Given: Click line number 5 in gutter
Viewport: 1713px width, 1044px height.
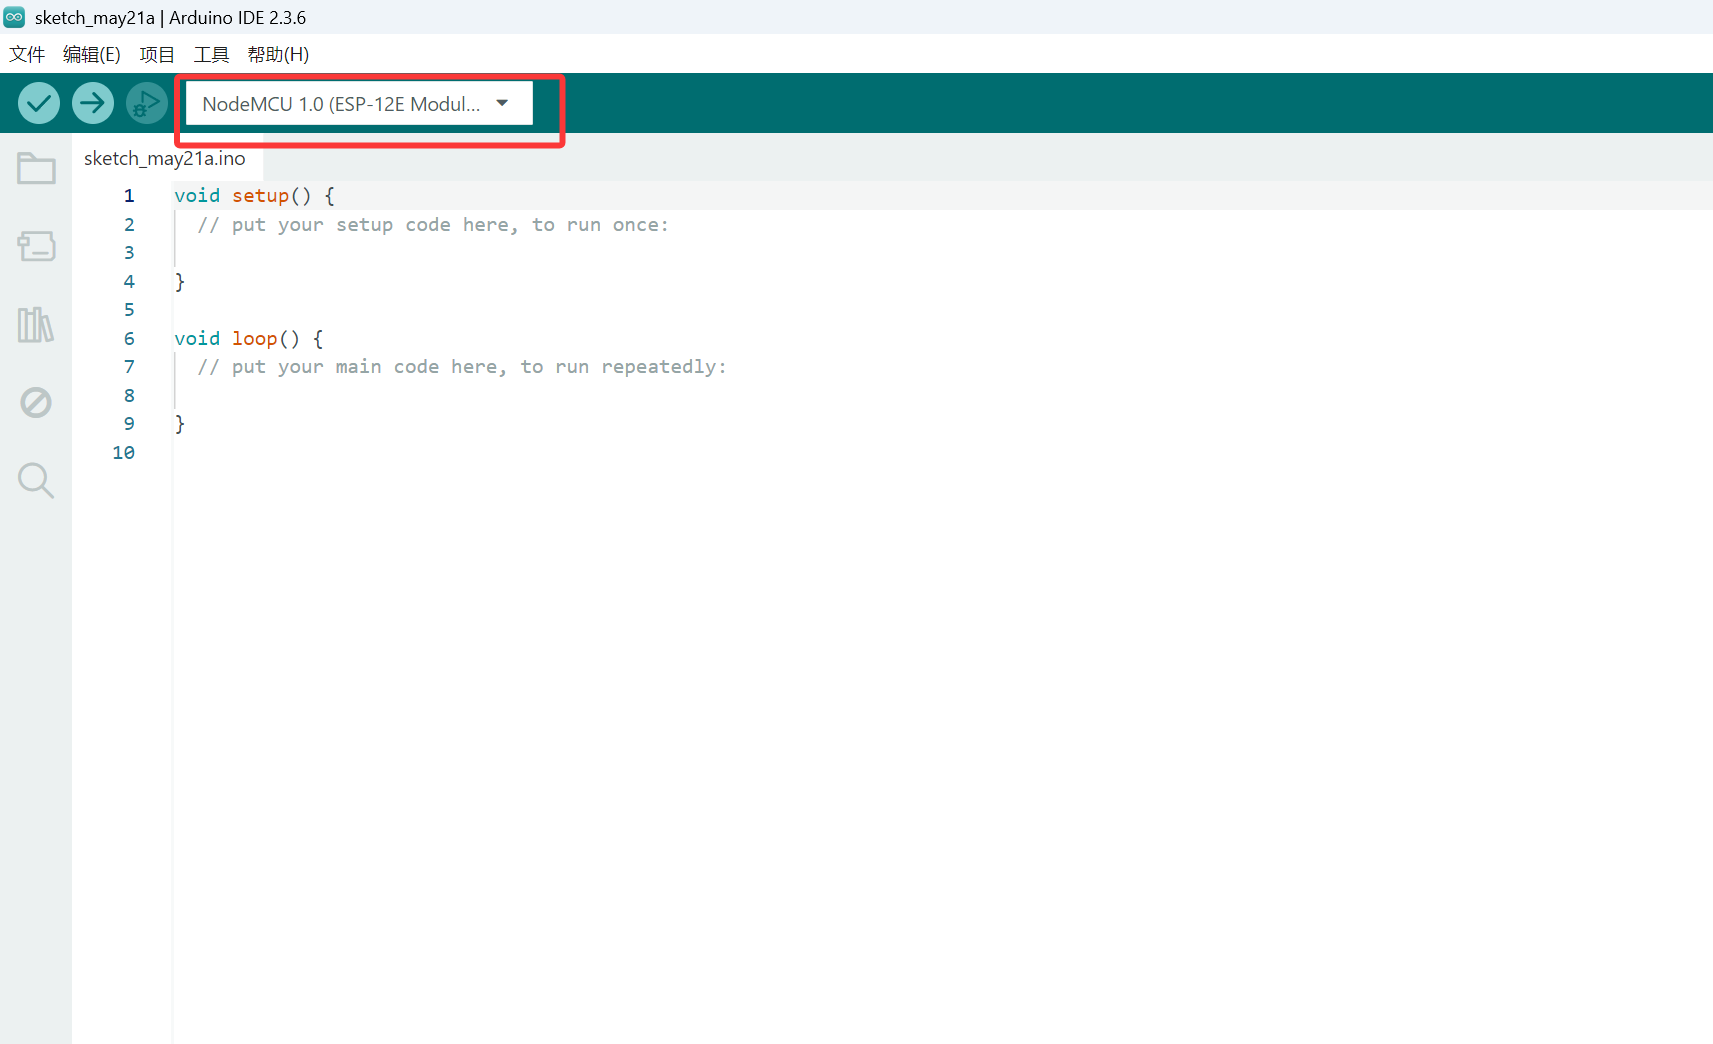Looking at the screenshot, I should pos(129,310).
